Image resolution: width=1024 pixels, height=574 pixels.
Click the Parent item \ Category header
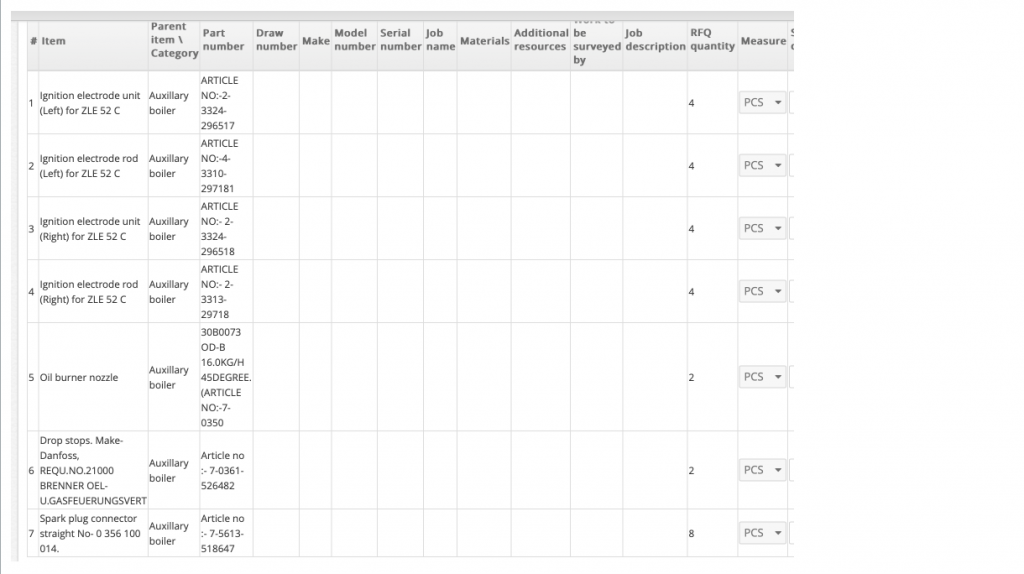coord(174,40)
